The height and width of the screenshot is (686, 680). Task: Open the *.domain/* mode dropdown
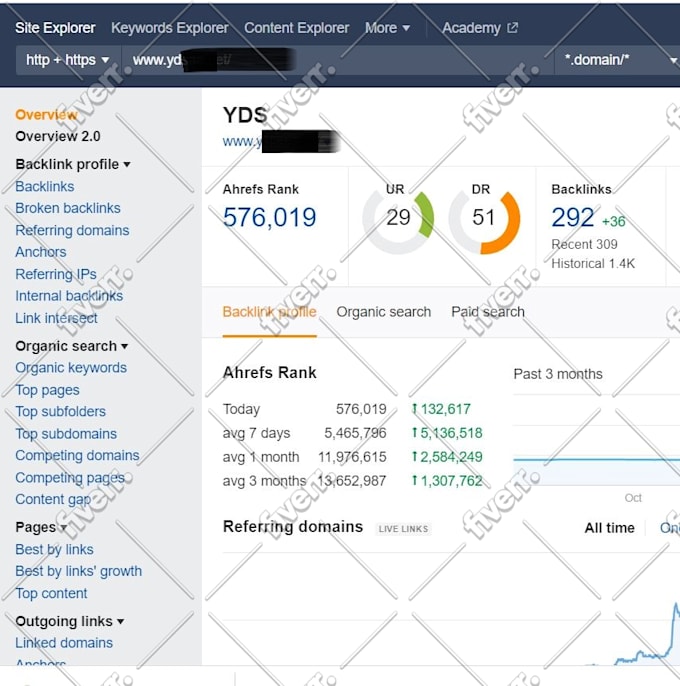619,60
